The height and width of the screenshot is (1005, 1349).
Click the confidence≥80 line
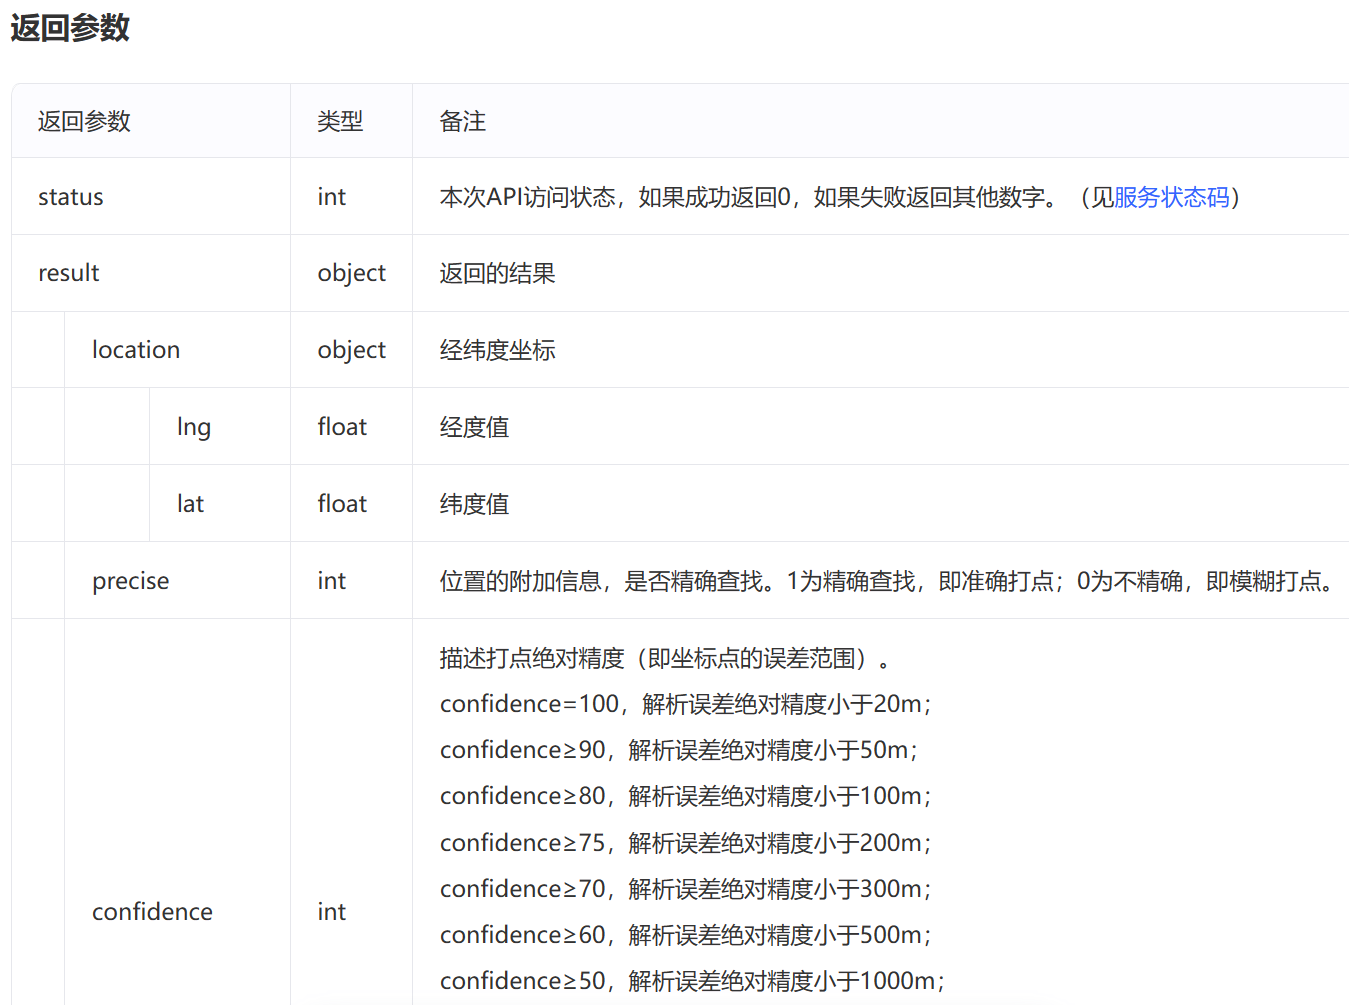click(x=686, y=796)
